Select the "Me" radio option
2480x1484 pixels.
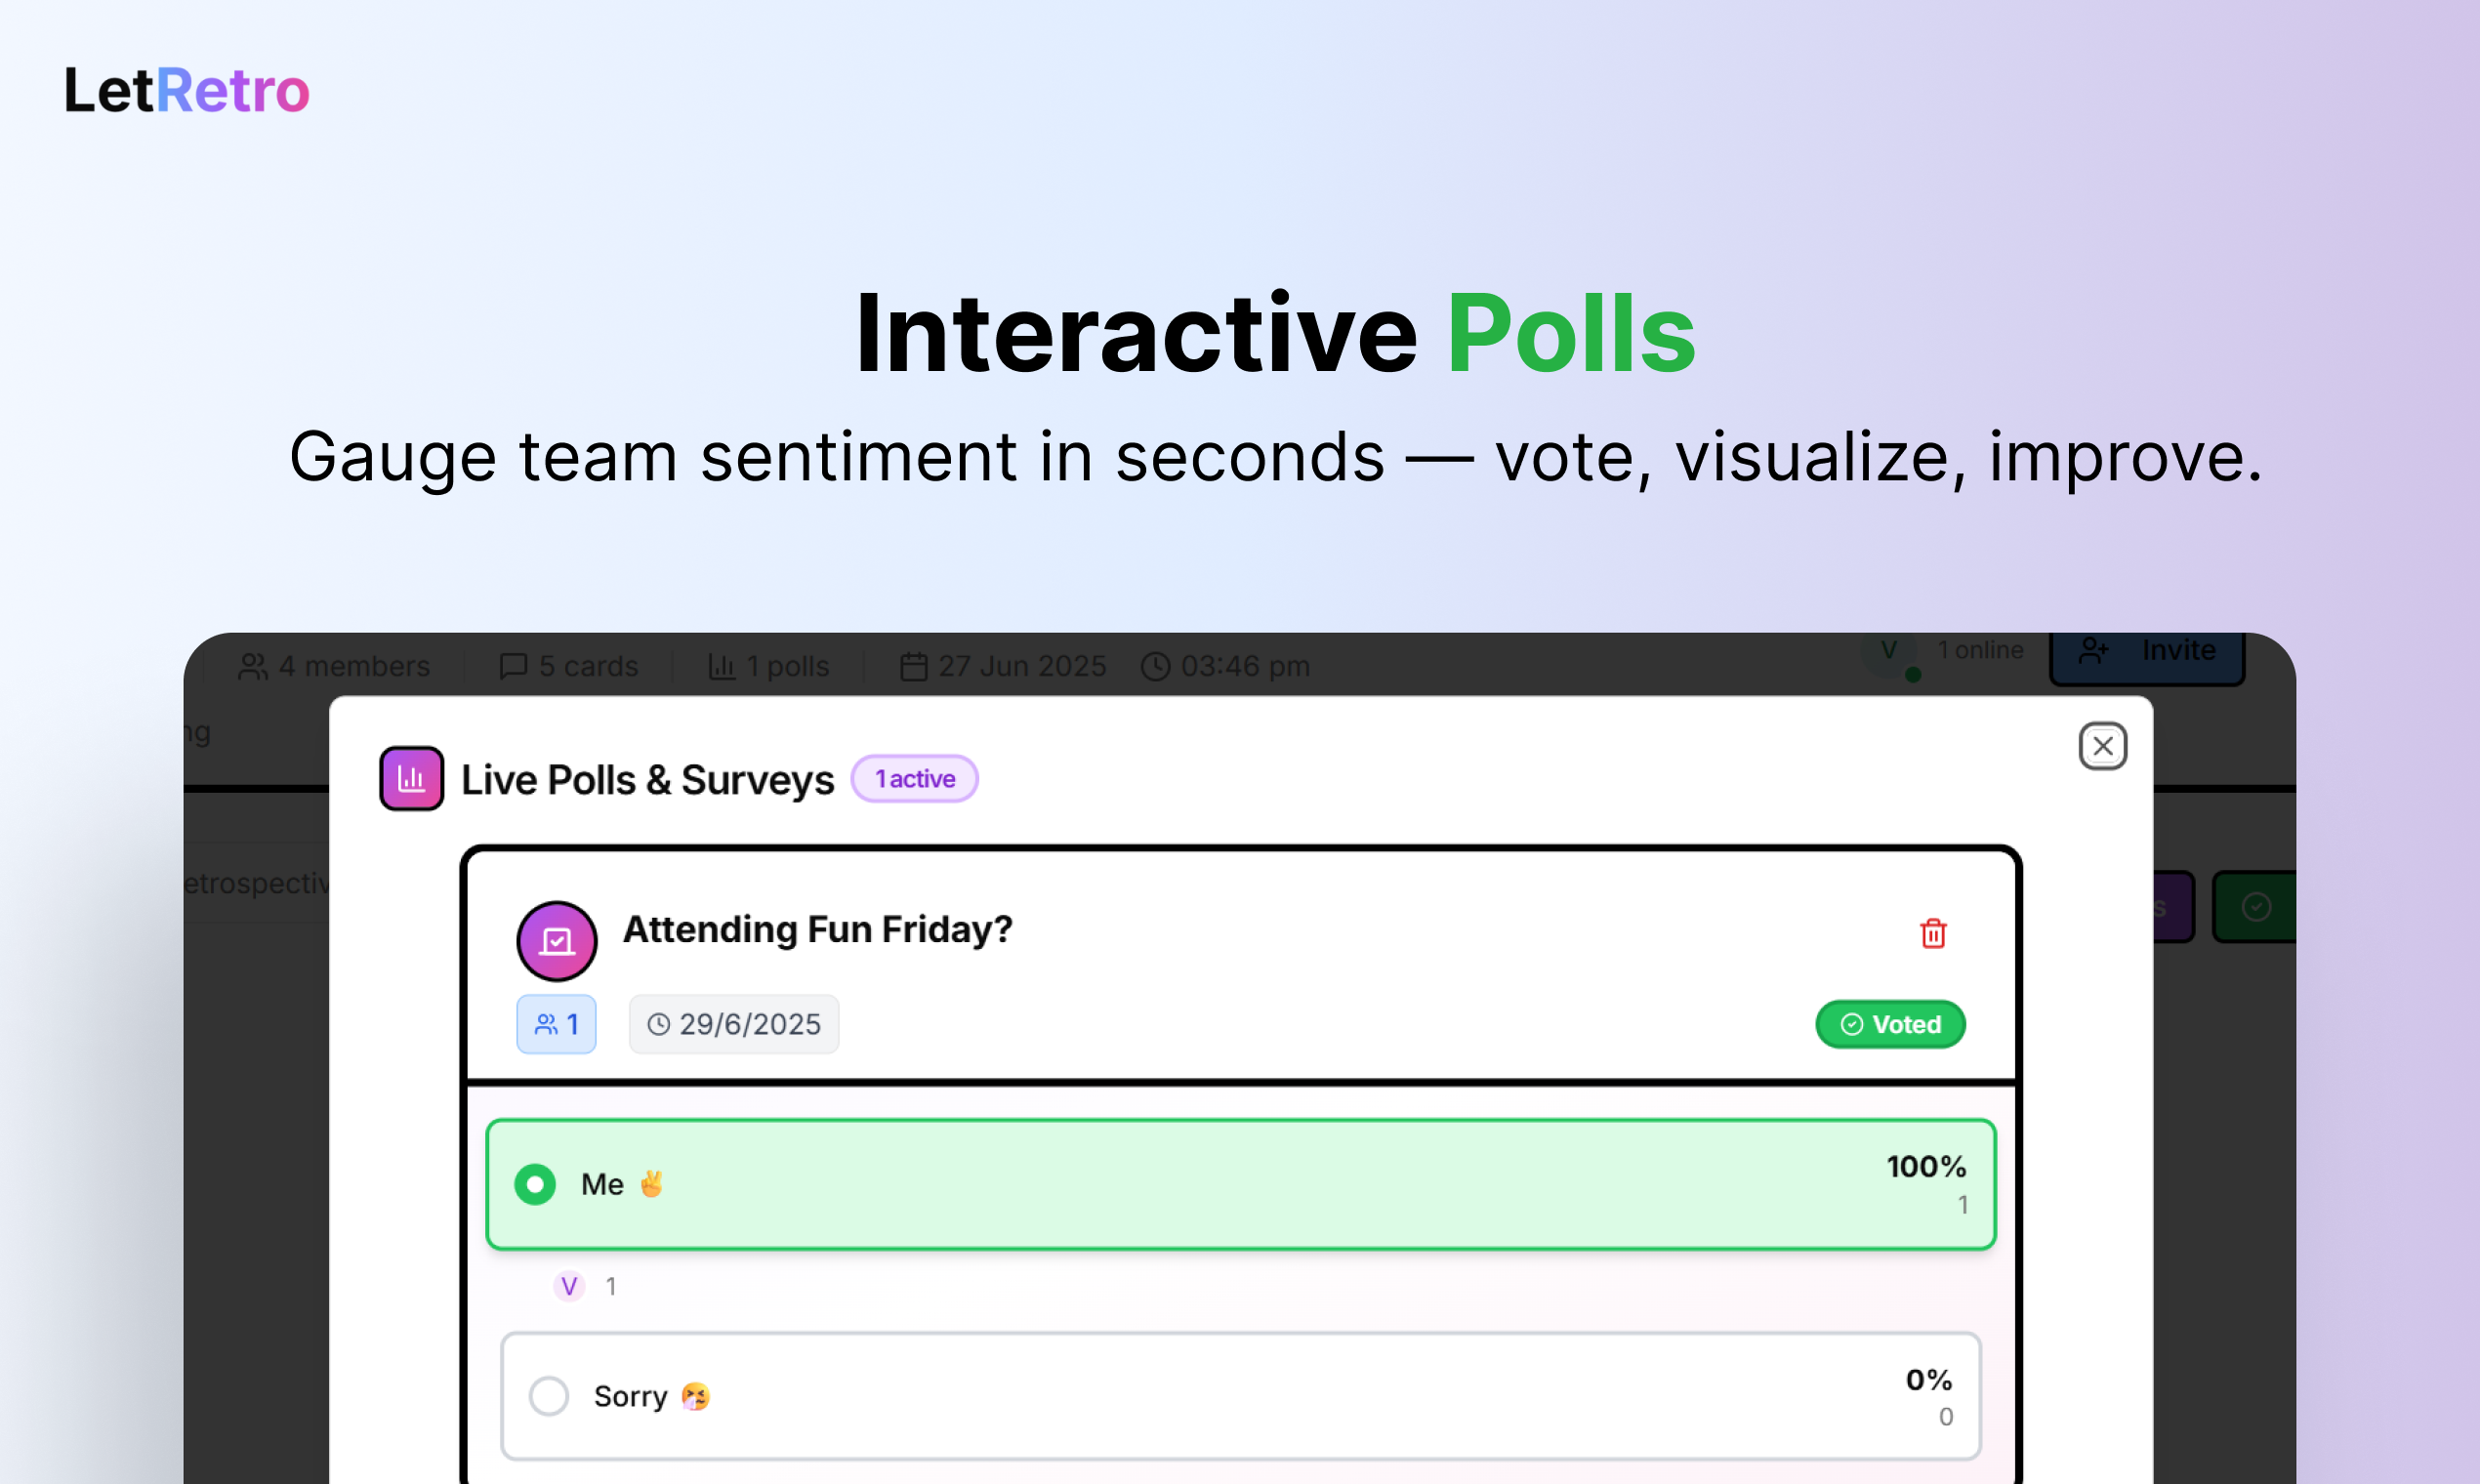coord(536,1184)
